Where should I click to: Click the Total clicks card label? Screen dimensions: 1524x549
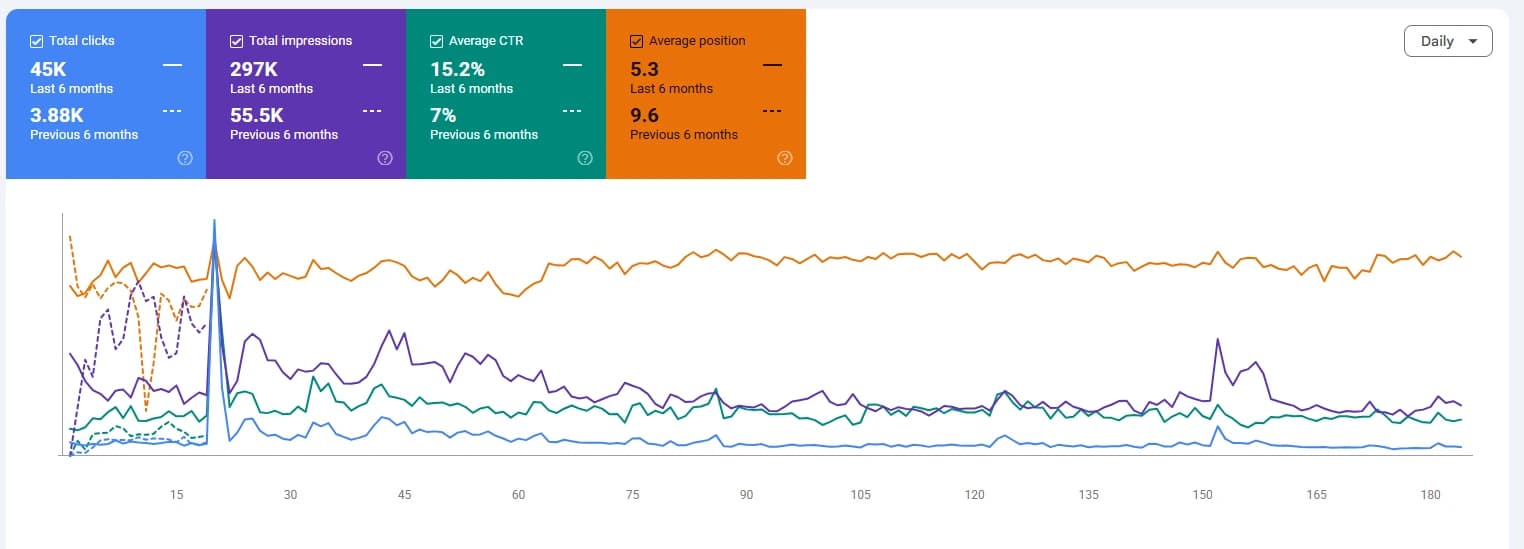[x=82, y=41]
